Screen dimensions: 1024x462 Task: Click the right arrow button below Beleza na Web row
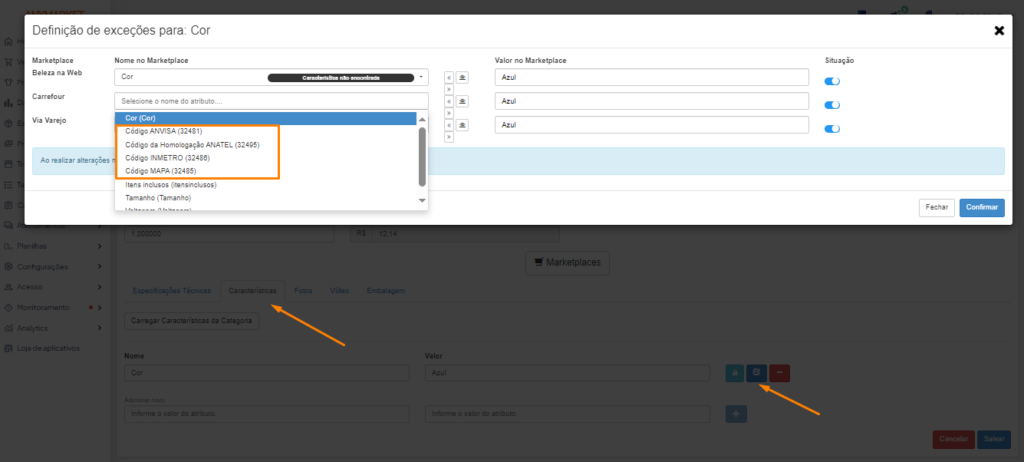[x=449, y=89]
